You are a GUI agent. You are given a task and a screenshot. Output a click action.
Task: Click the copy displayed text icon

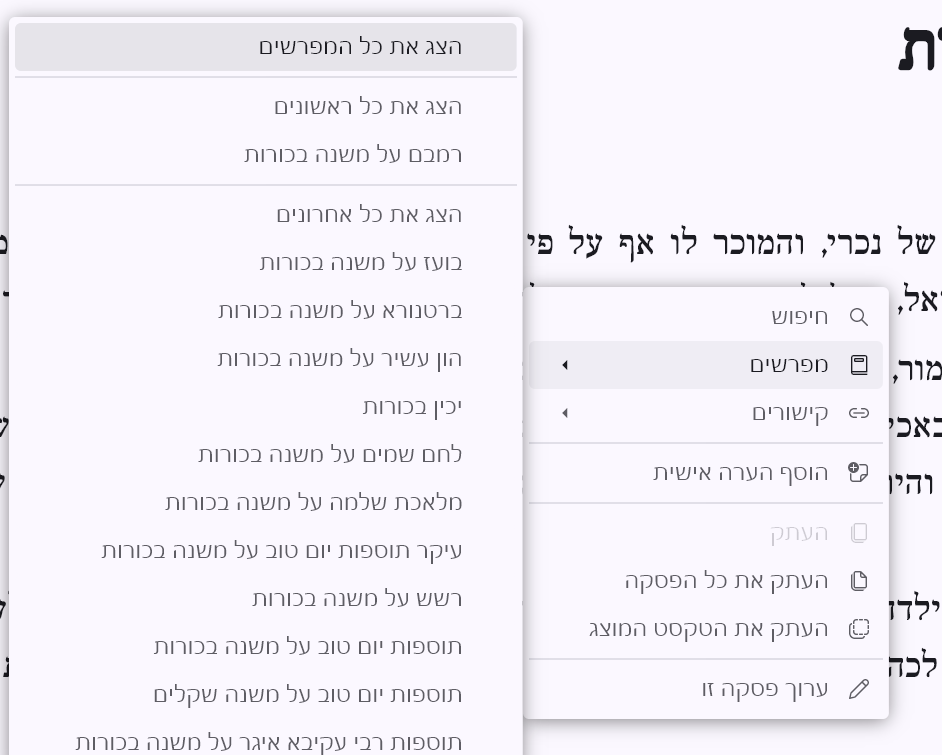[858, 629]
